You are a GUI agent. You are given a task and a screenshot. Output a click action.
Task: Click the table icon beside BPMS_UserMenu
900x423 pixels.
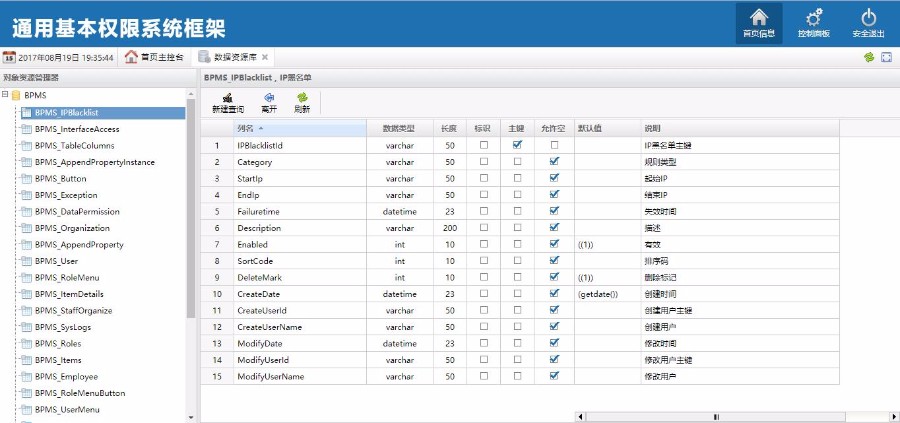click(x=26, y=410)
